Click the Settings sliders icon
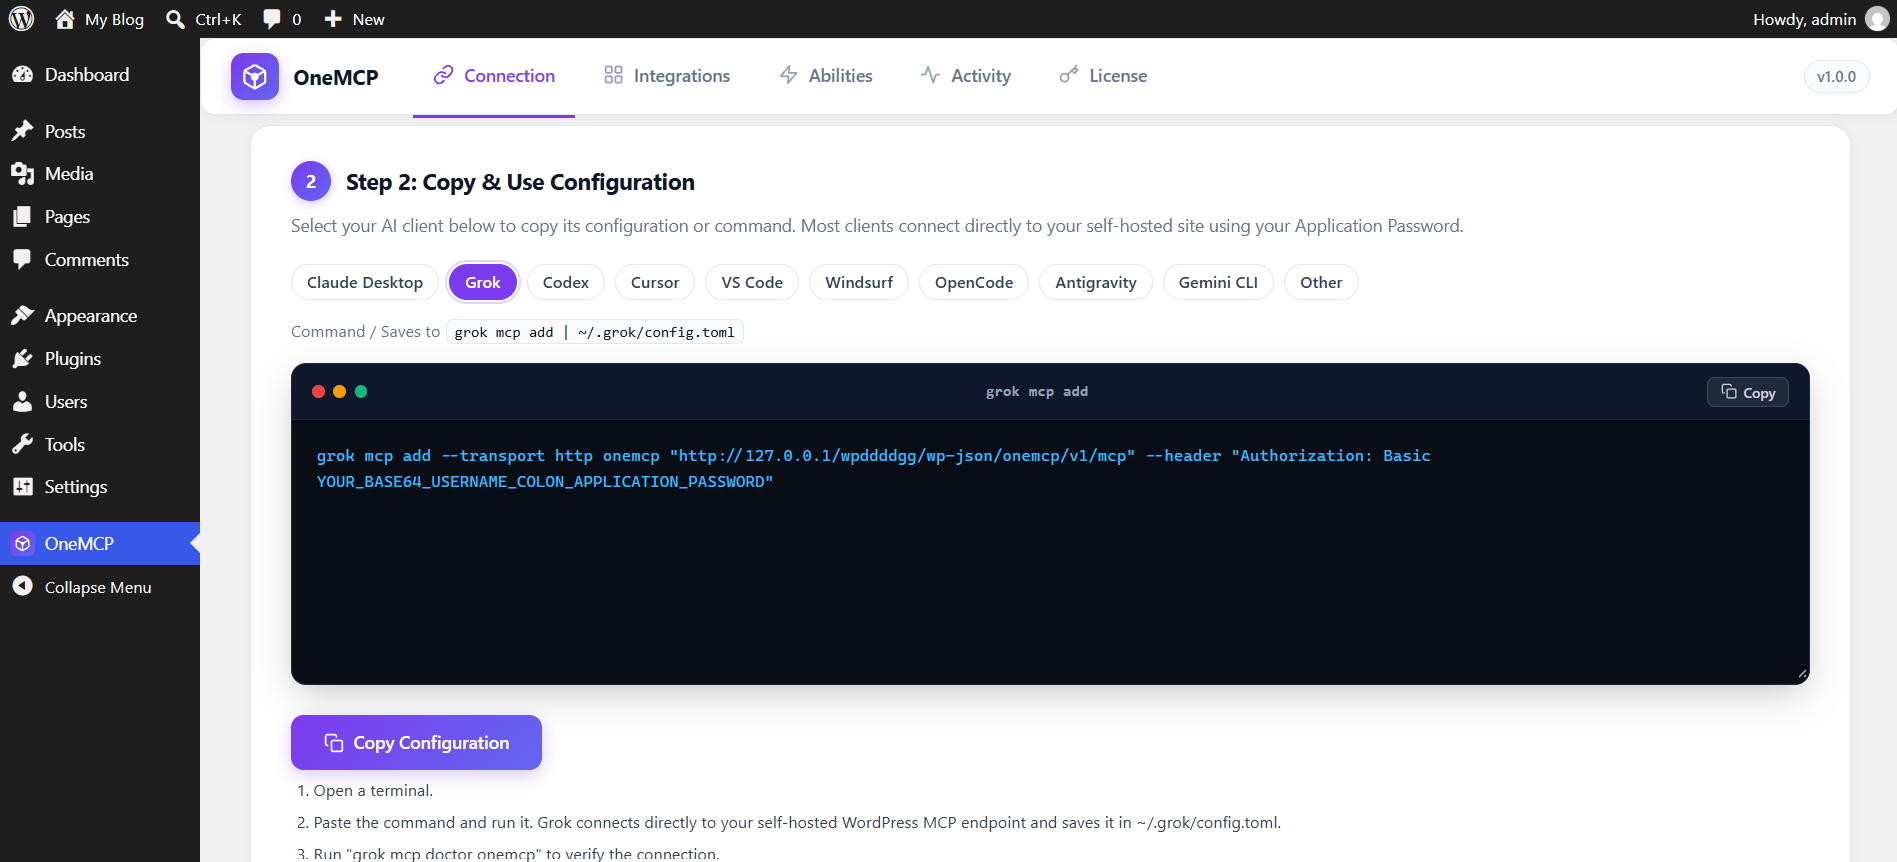 pos(22,487)
